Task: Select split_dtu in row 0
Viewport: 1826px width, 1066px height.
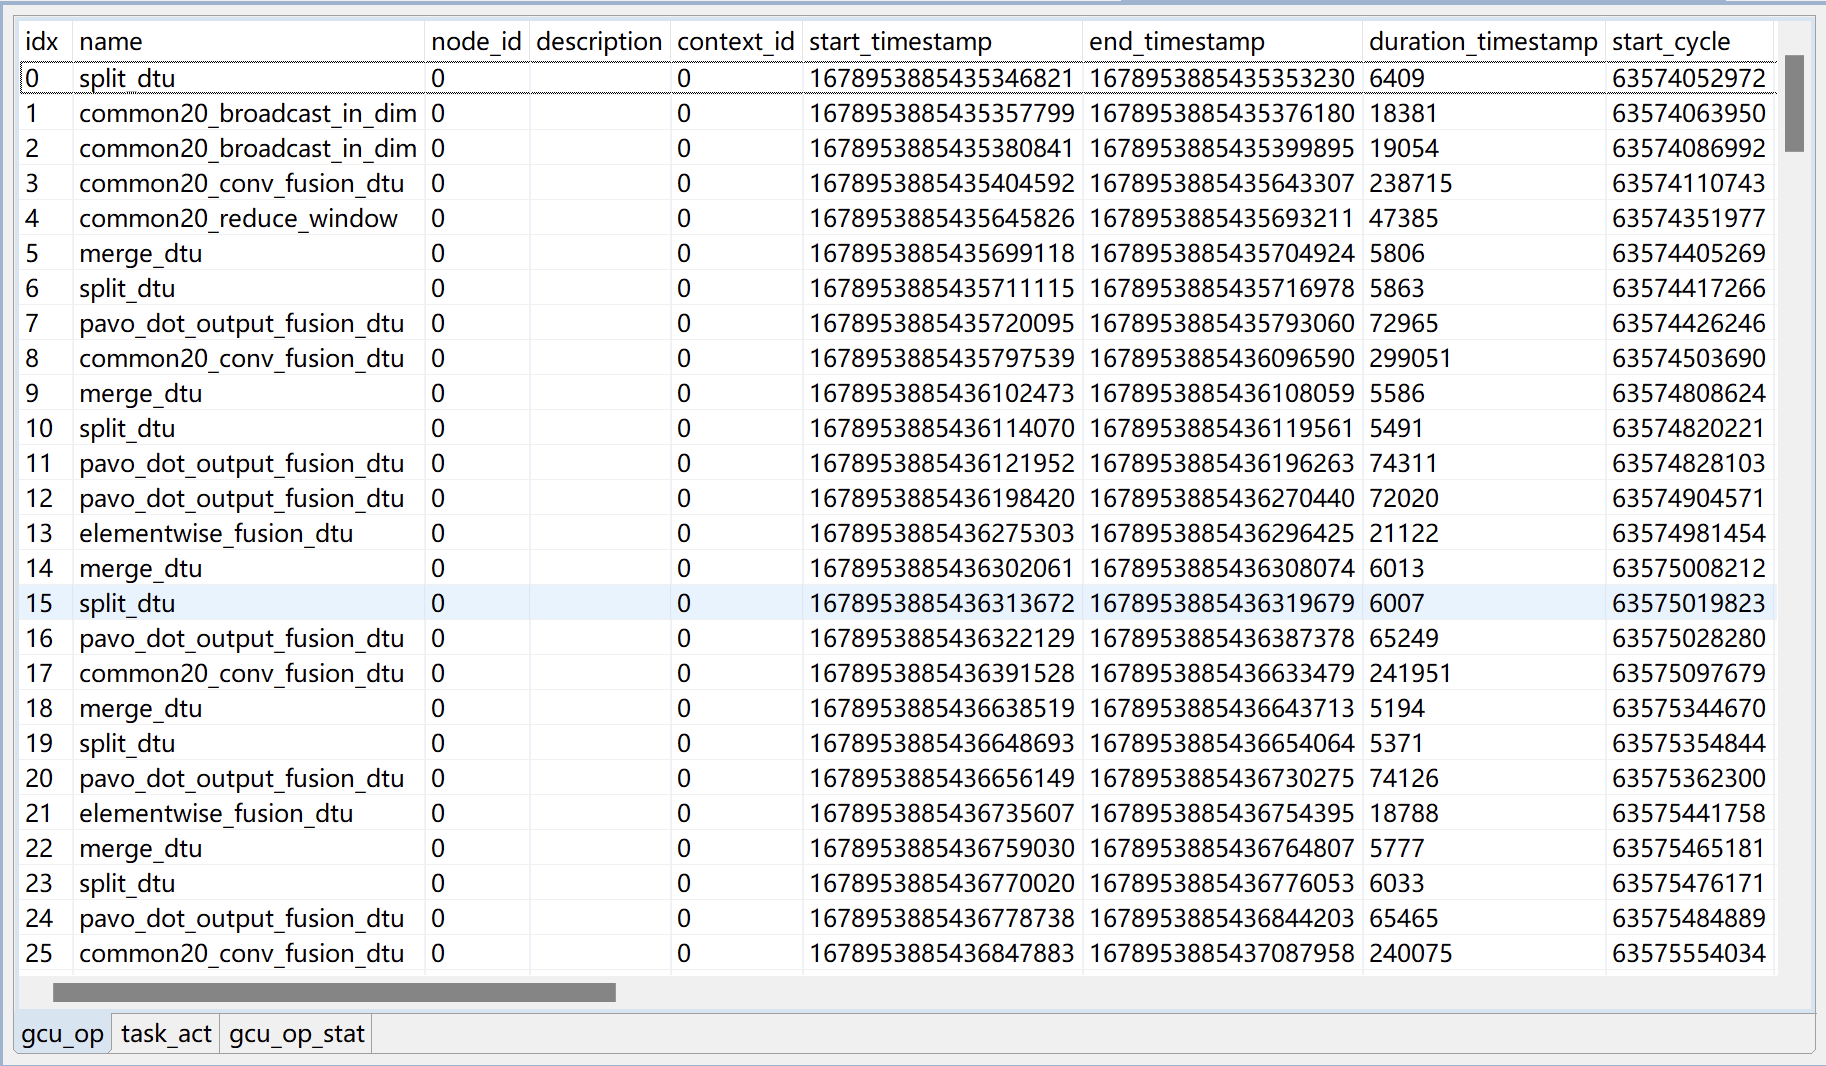Action: 127,78
